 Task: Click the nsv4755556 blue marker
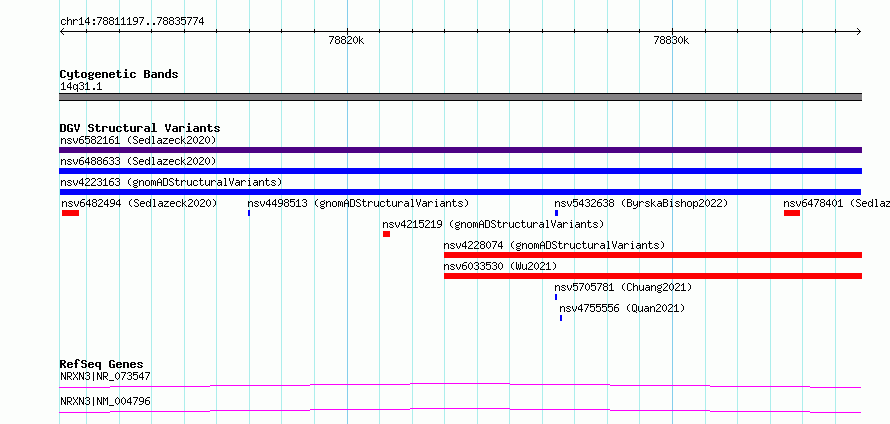click(561, 318)
